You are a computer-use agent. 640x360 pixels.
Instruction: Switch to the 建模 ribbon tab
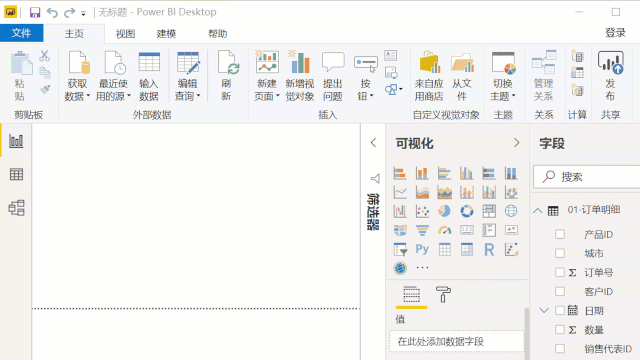tap(167, 33)
